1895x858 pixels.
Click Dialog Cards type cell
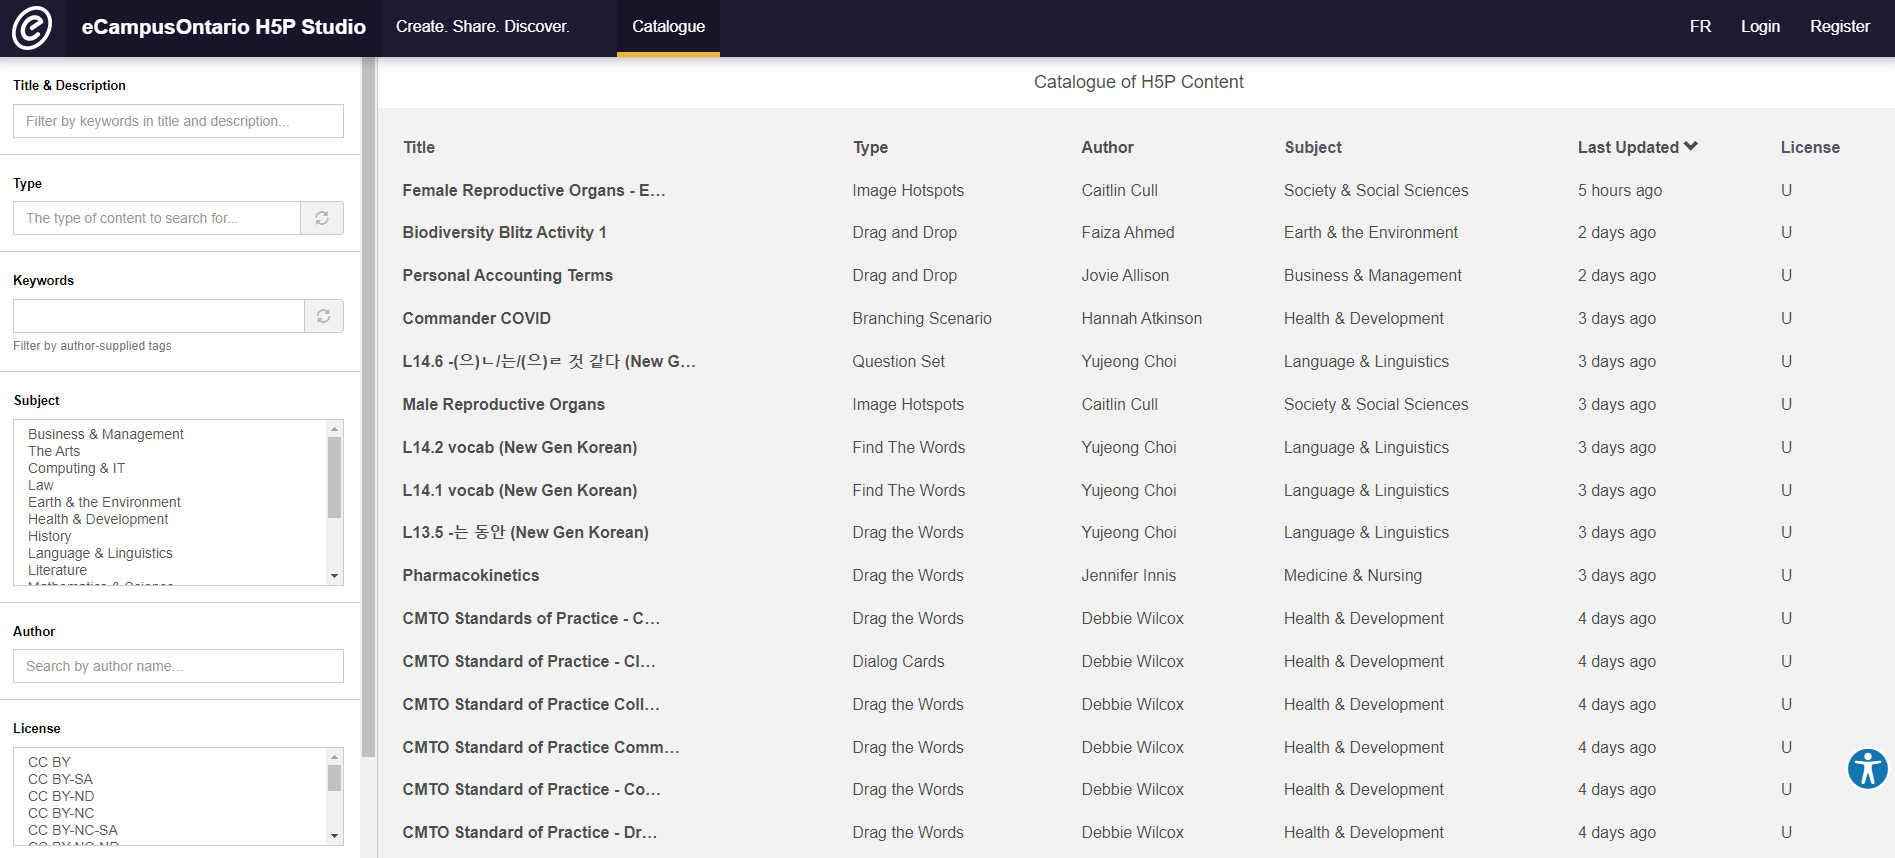(x=898, y=661)
